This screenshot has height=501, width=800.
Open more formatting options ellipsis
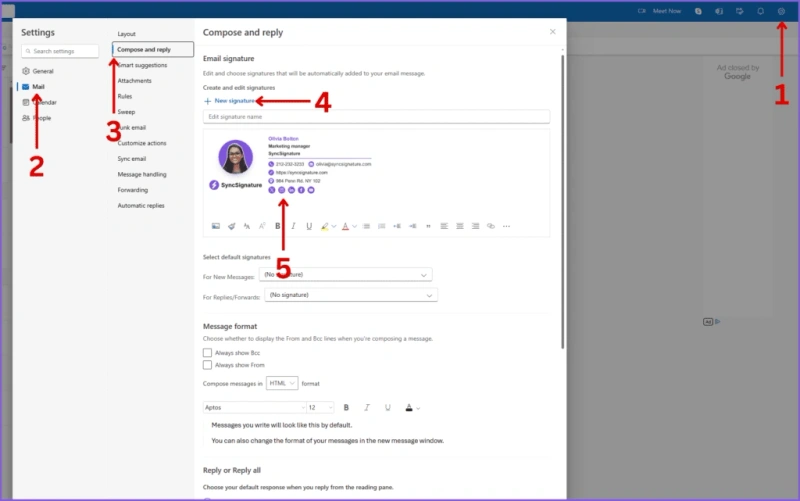506,226
